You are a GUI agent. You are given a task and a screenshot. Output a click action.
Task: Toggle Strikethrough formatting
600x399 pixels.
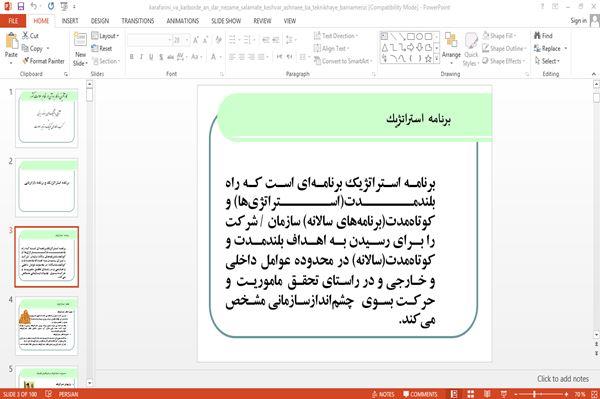(170, 57)
